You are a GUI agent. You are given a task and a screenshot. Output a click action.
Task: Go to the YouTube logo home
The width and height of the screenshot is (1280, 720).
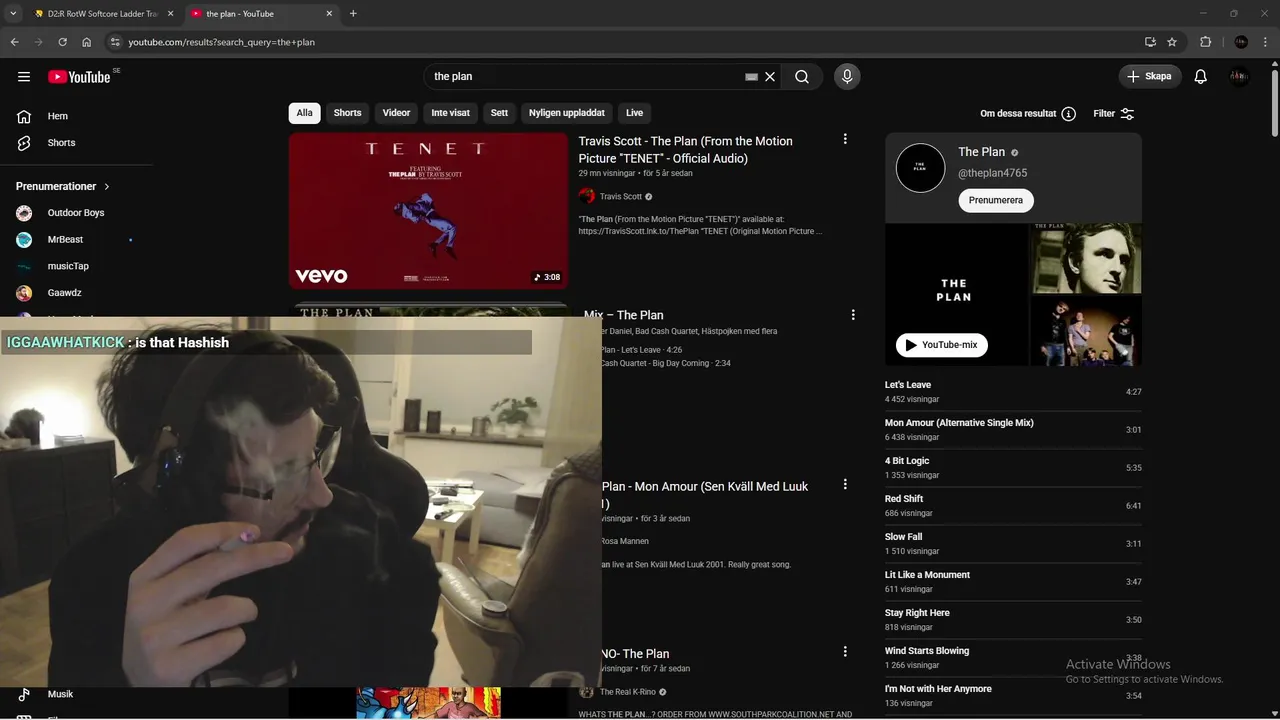click(x=79, y=77)
